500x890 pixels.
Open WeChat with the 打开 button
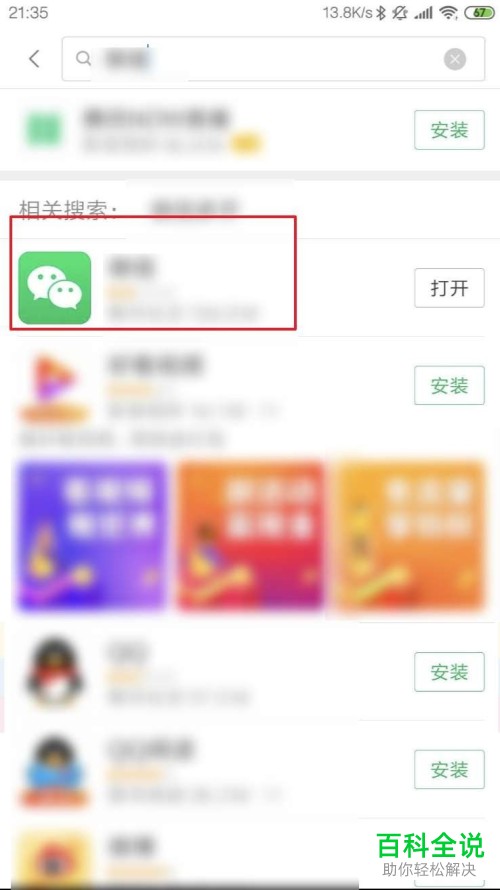coord(449,288)
